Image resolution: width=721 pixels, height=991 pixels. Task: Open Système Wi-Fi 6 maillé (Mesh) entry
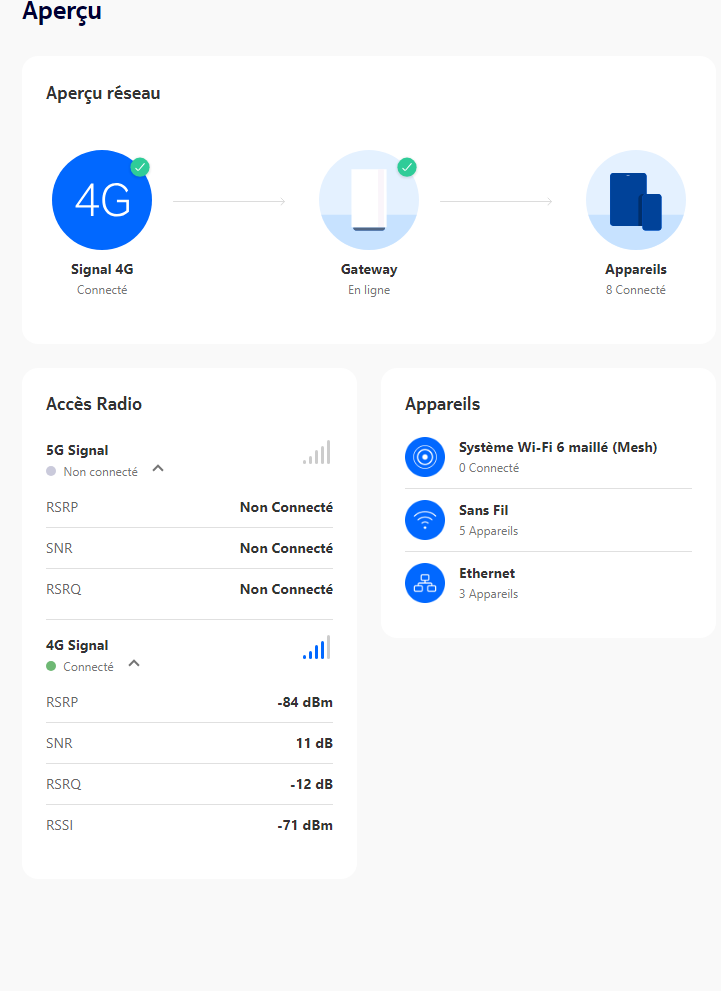point(548,457)
